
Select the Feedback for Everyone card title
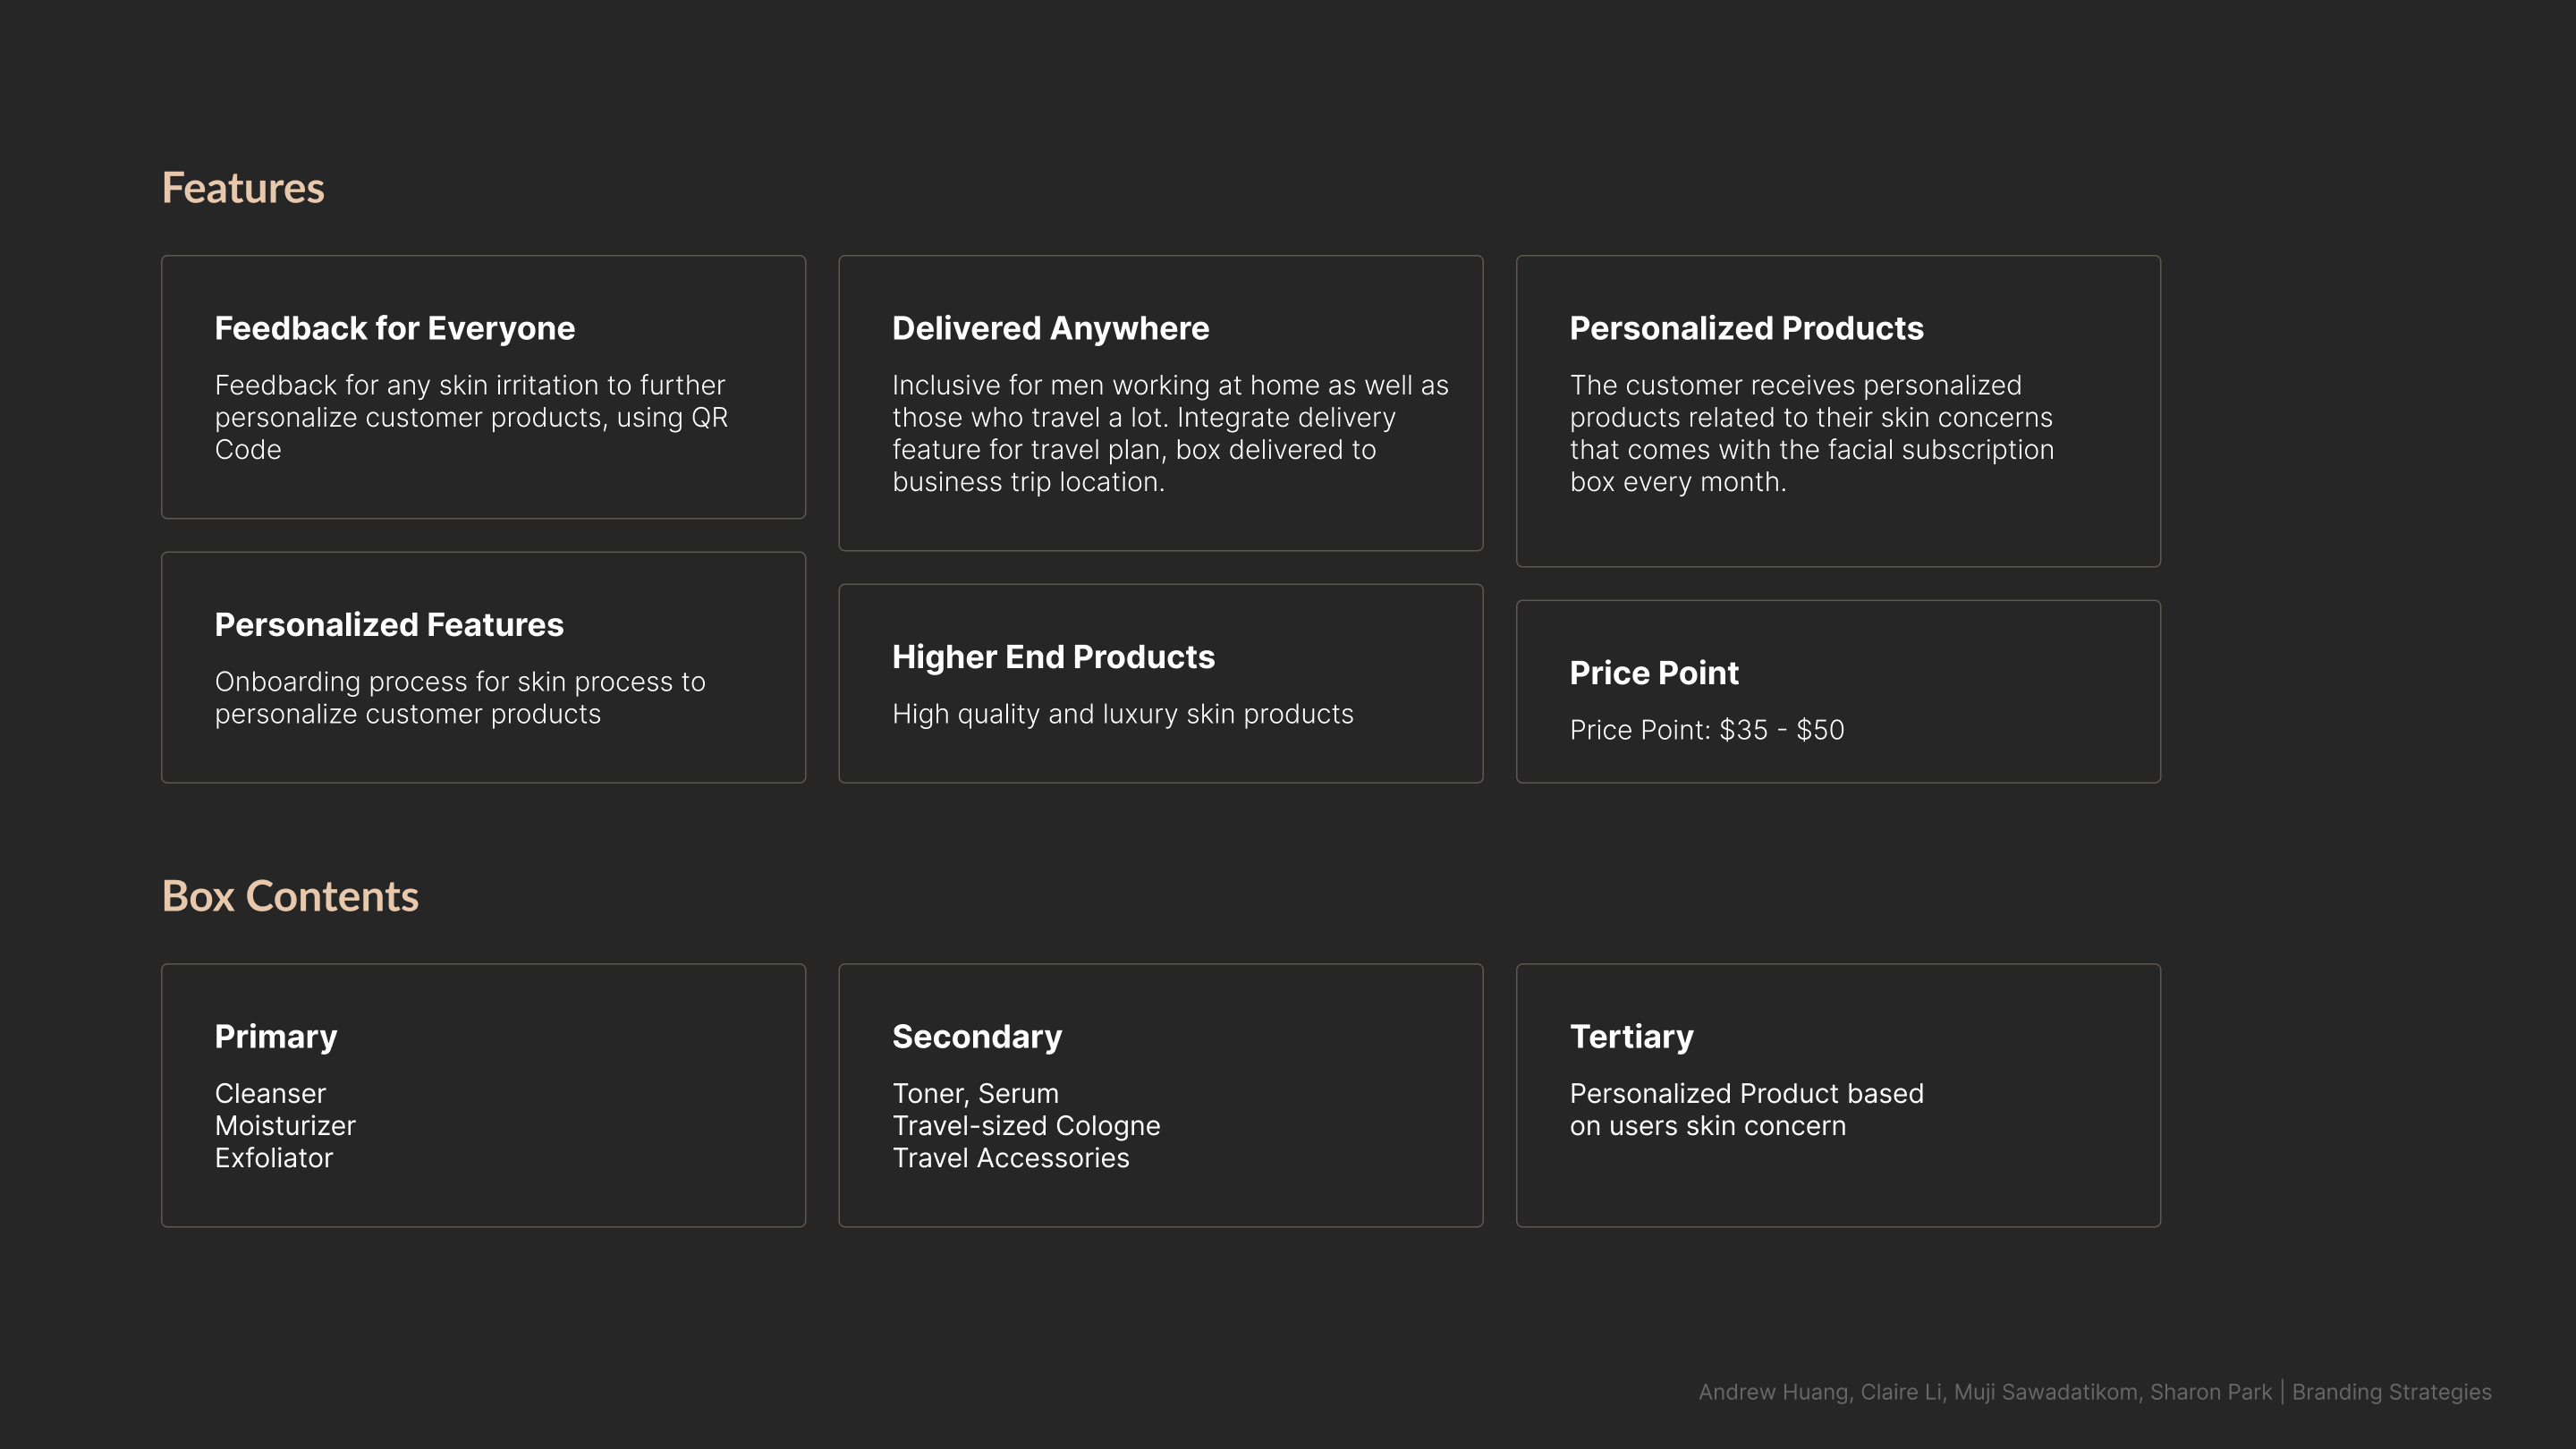[394, 328]
